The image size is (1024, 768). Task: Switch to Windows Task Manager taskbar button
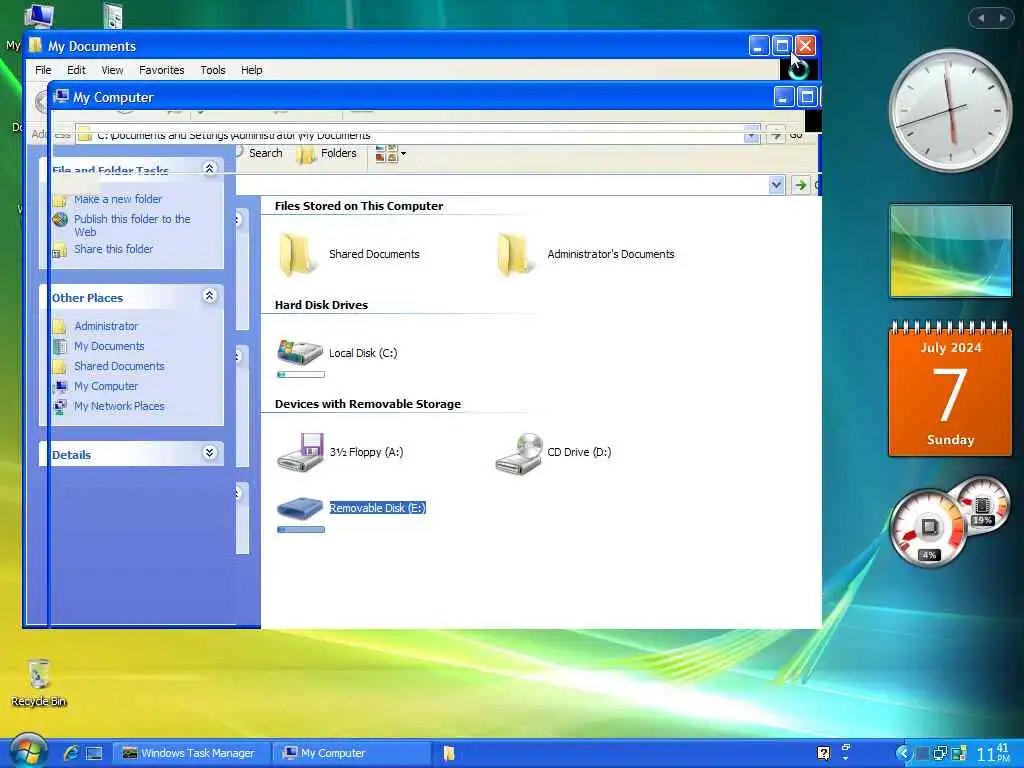191,753
